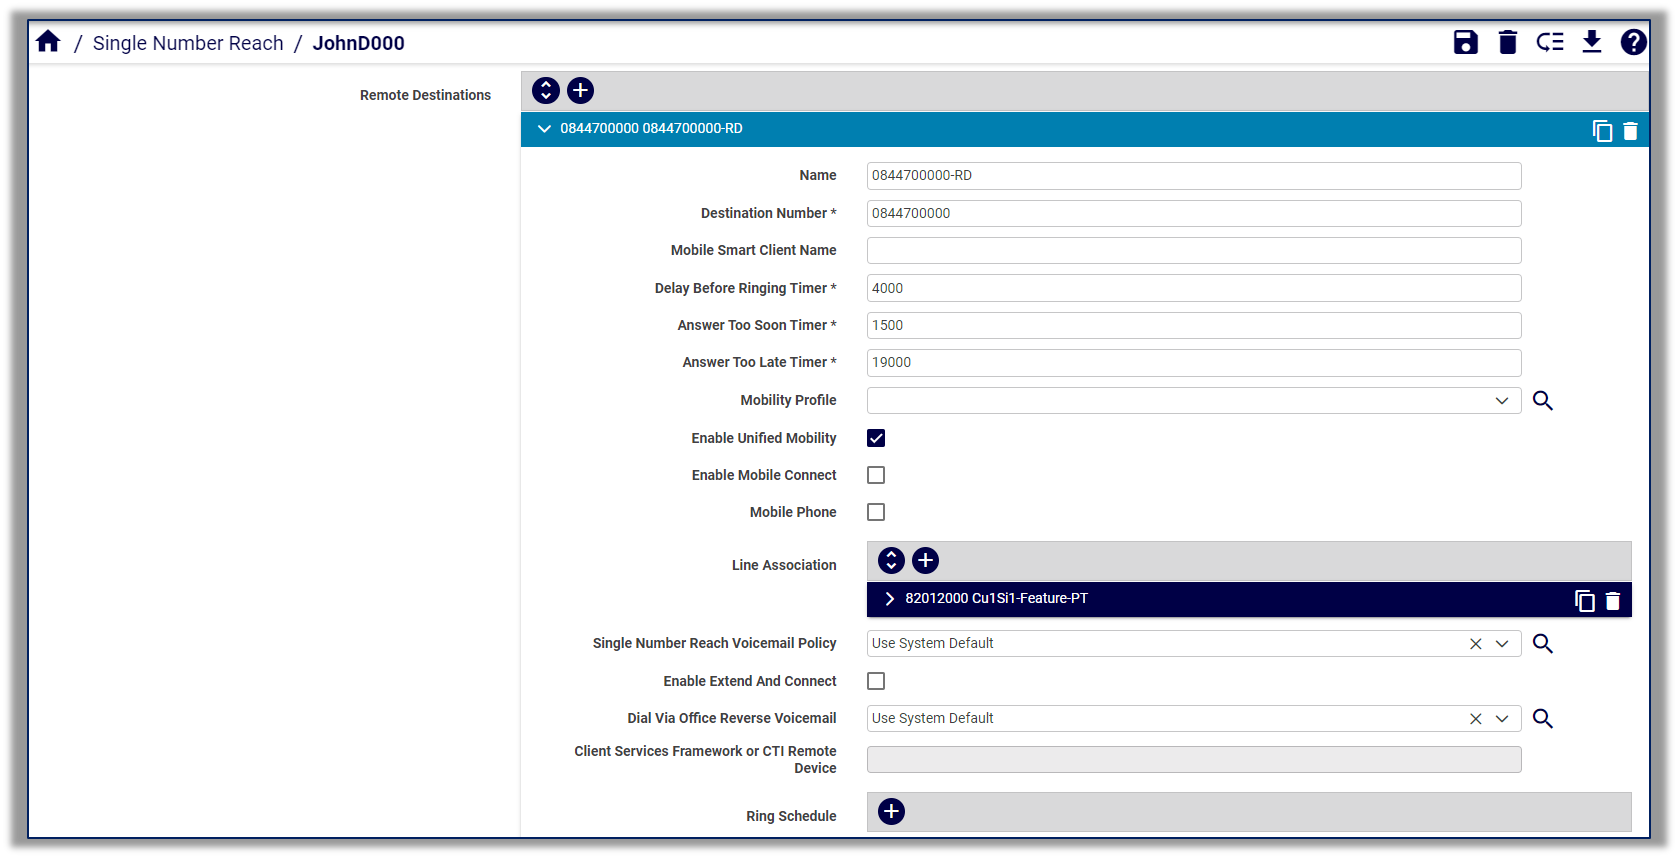The image size is (1678, 858).
Task: Save the record with the floppy disk icon
Action: (1465, 42)
